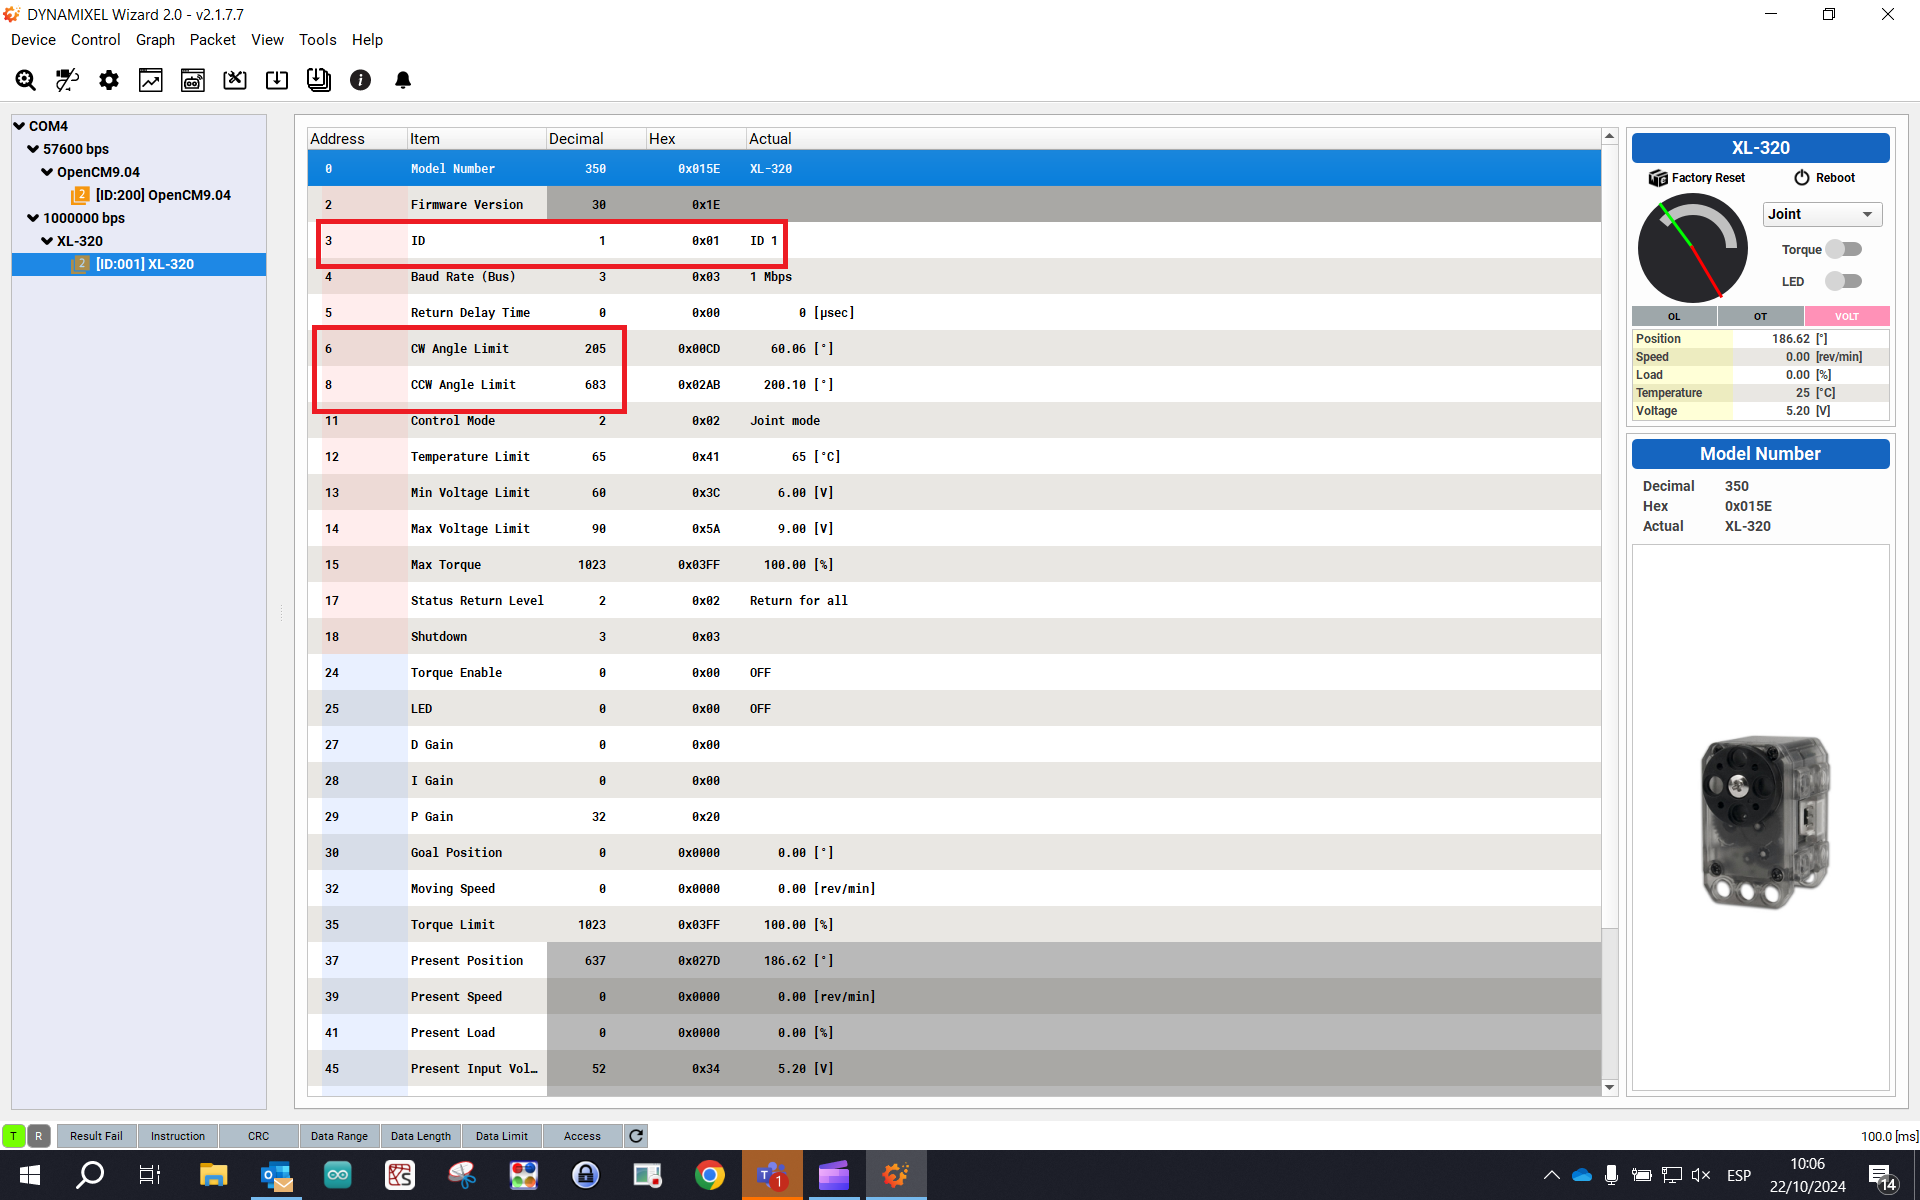Open the Tools menu
Image resolution: width=1920 pixels, height=1200 pixels.
click(x=317, y=40)
